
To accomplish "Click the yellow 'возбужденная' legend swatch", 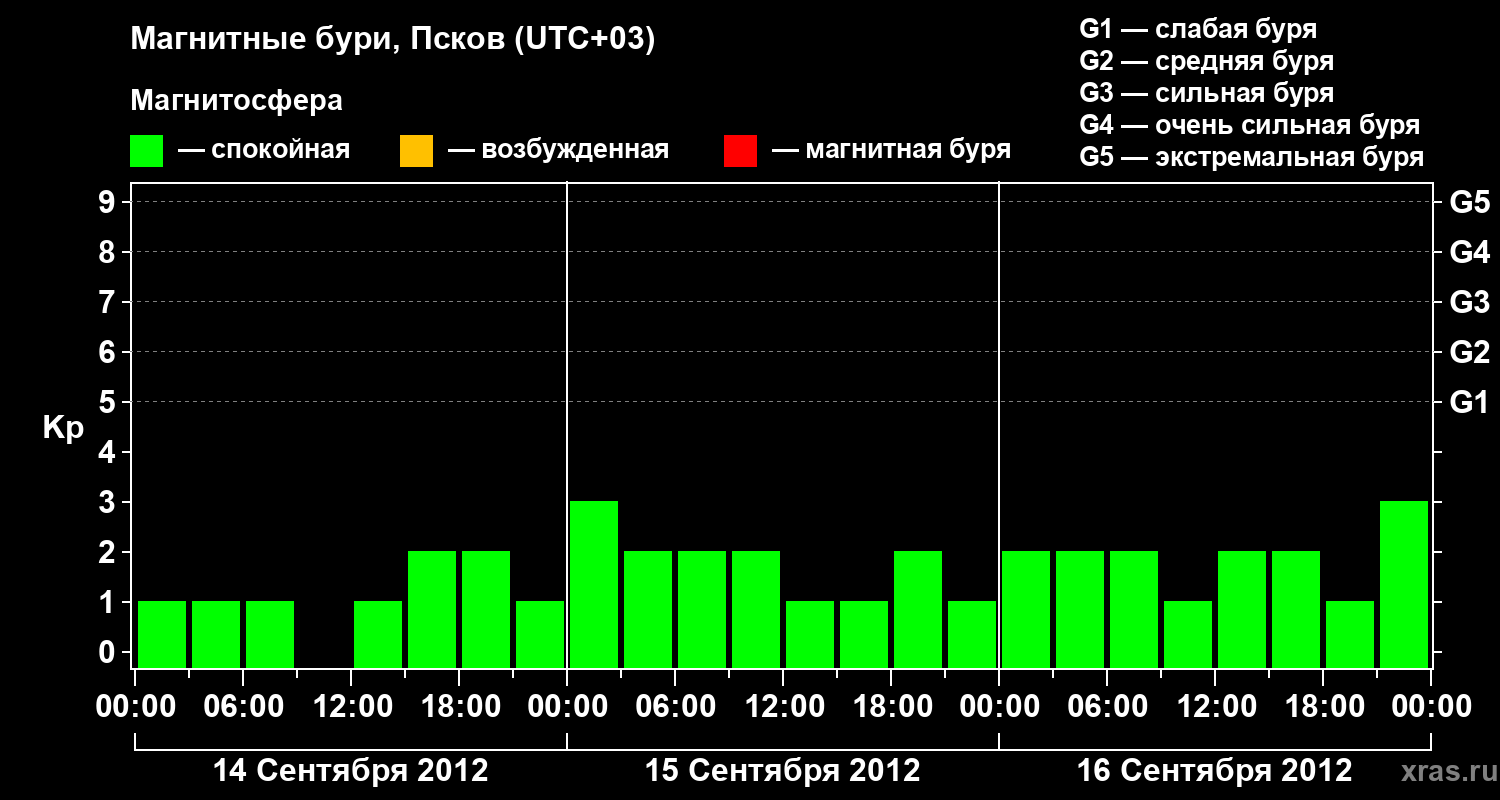I will tap(416, 151).
